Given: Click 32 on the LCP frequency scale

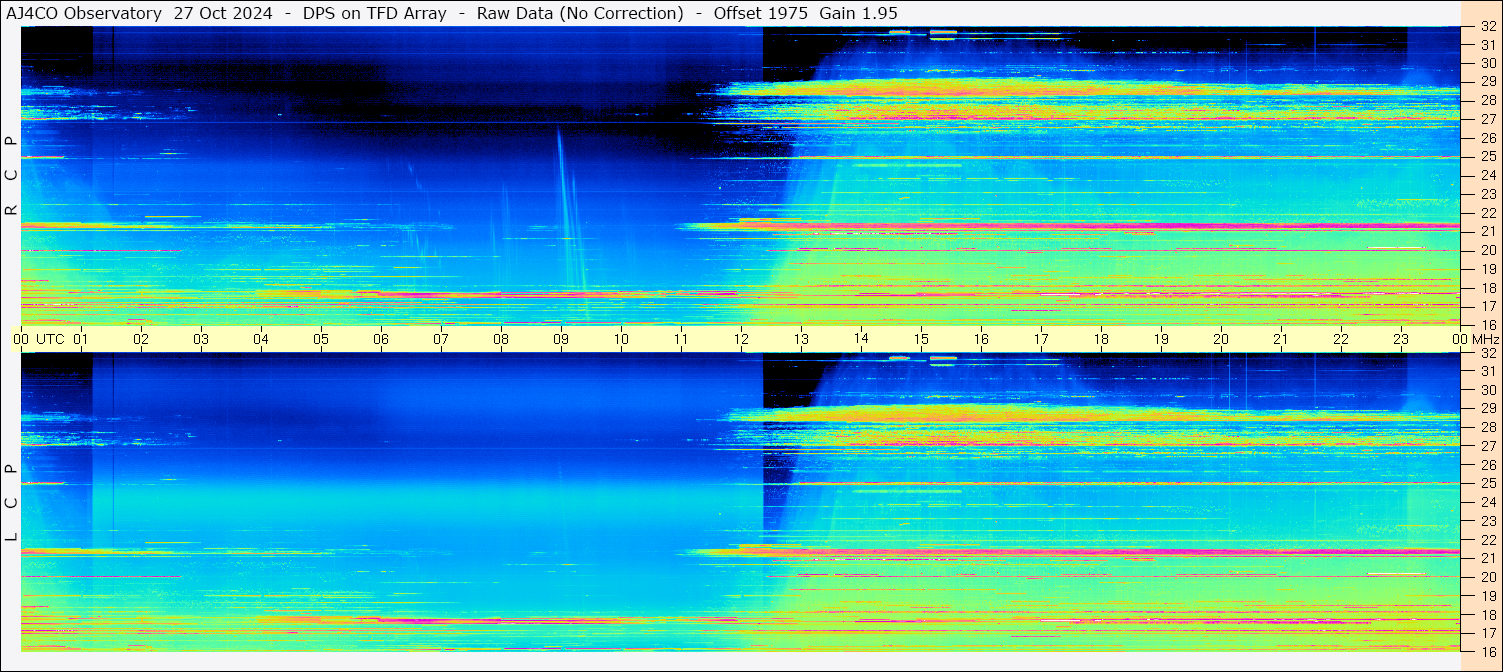Looking at the screenshot, I should click(x=1488, y=353).
